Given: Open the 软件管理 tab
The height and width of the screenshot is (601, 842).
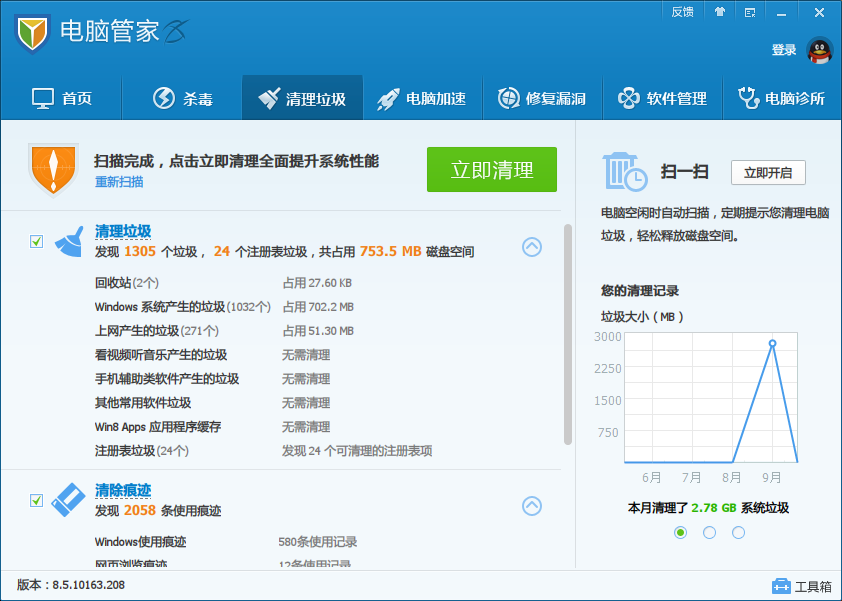Looking at the screenshot, I should pyautogui.click(x=662, y=99).
